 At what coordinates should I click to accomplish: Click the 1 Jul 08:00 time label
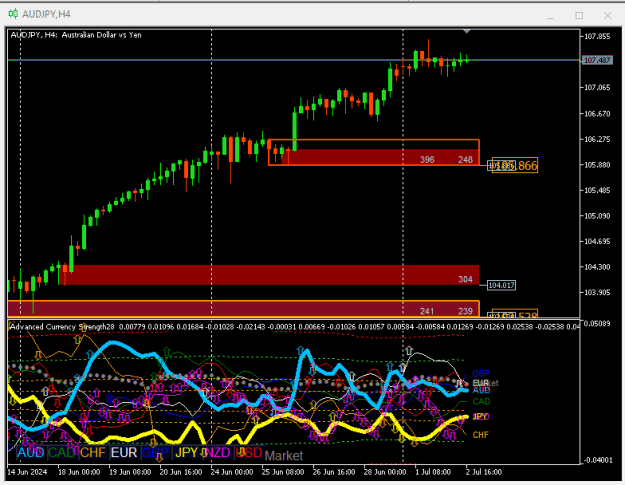click(433, 472)
